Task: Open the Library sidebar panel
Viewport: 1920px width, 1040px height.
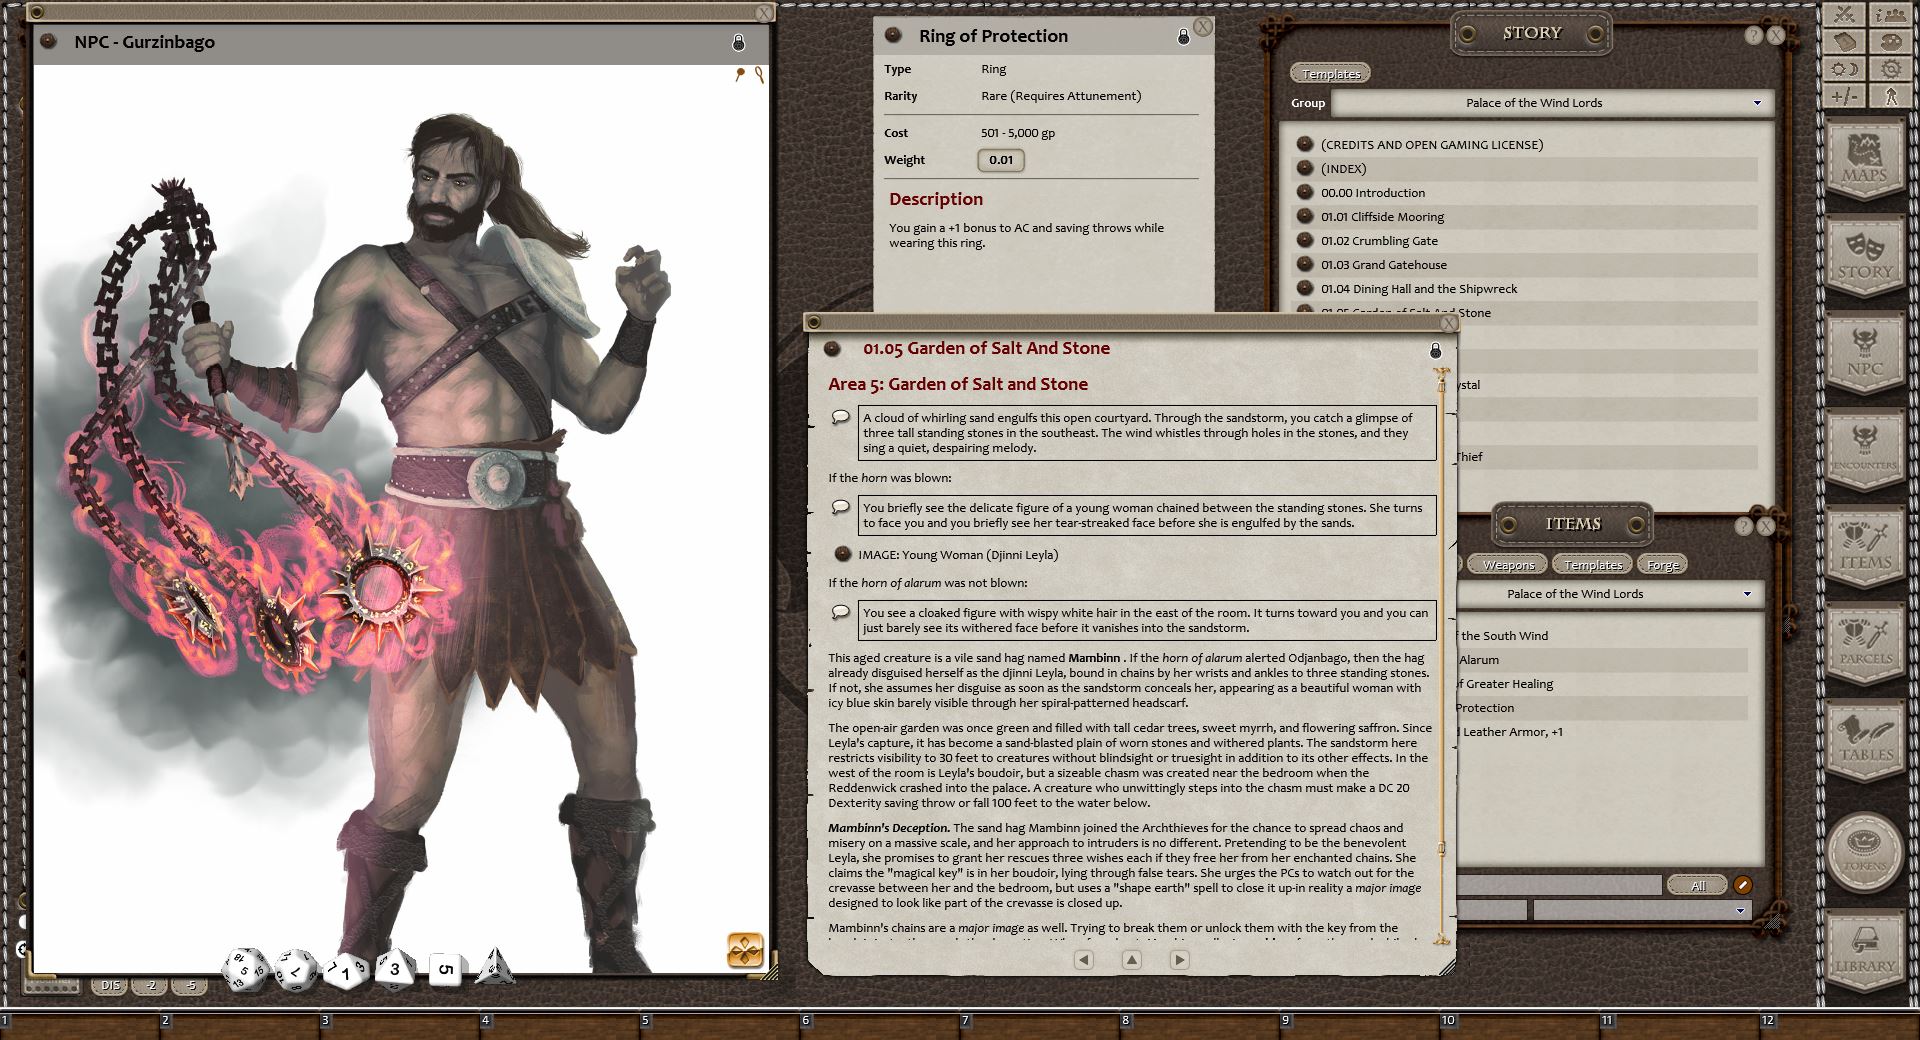Action: click(1865, 951)
